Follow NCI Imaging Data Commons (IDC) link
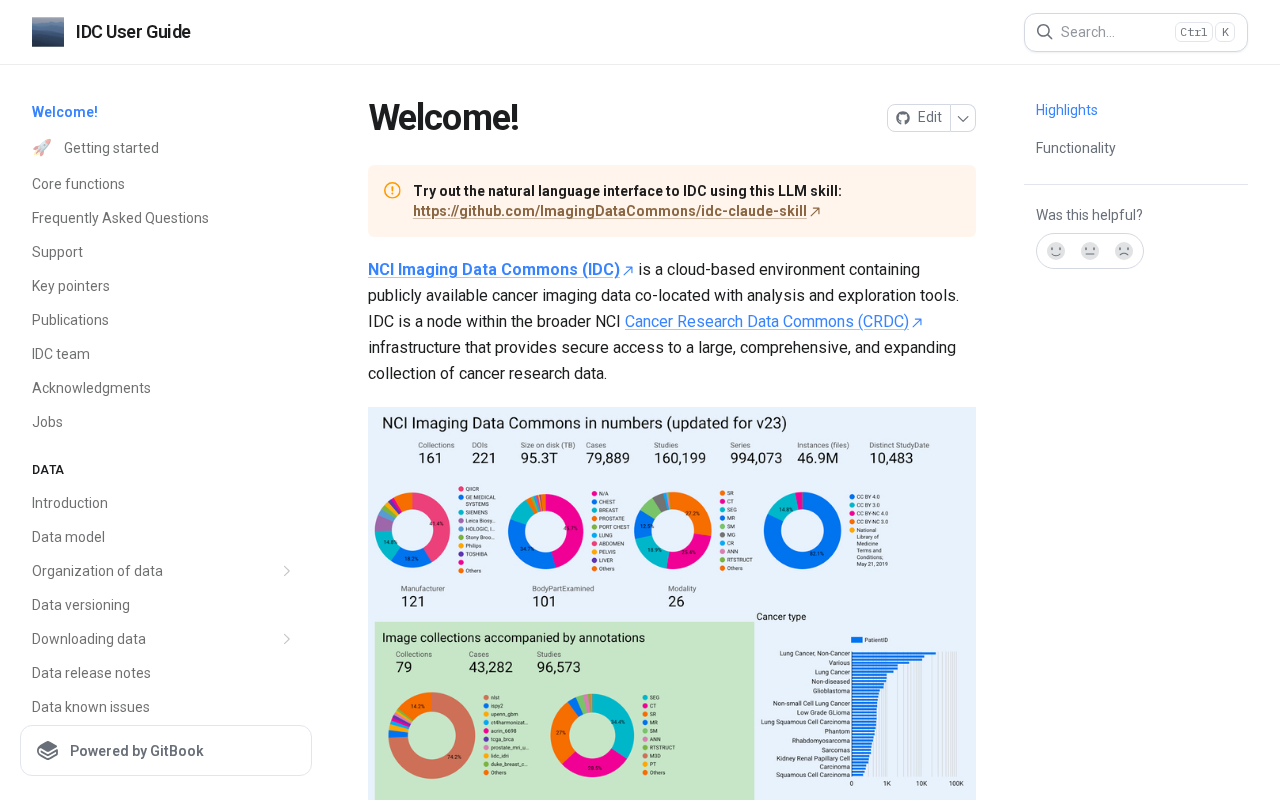 501,270
